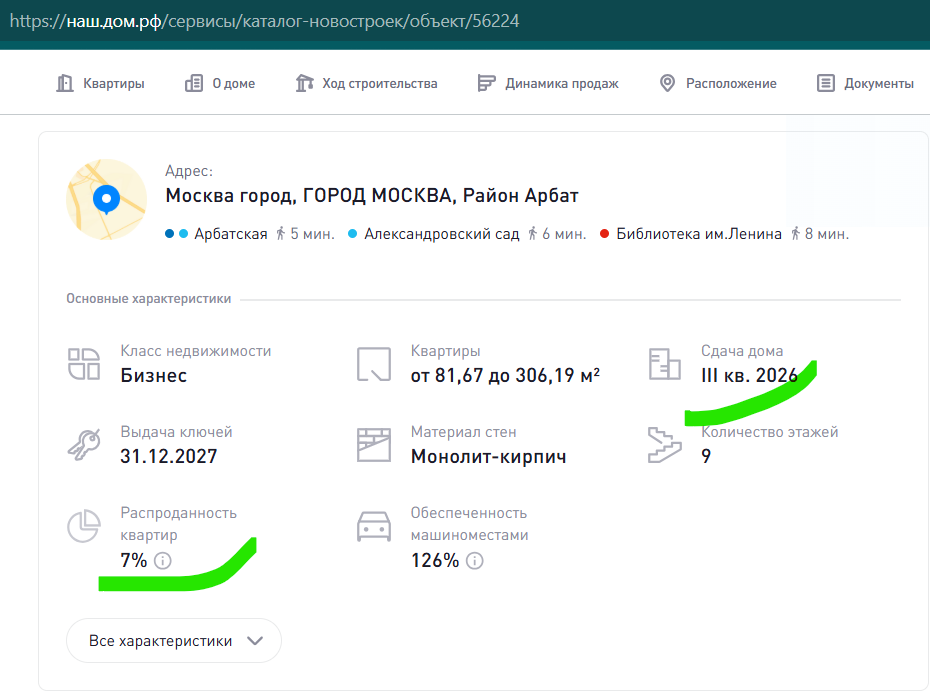
Task: Click the Документы list icon
Action: click(826, 84)
